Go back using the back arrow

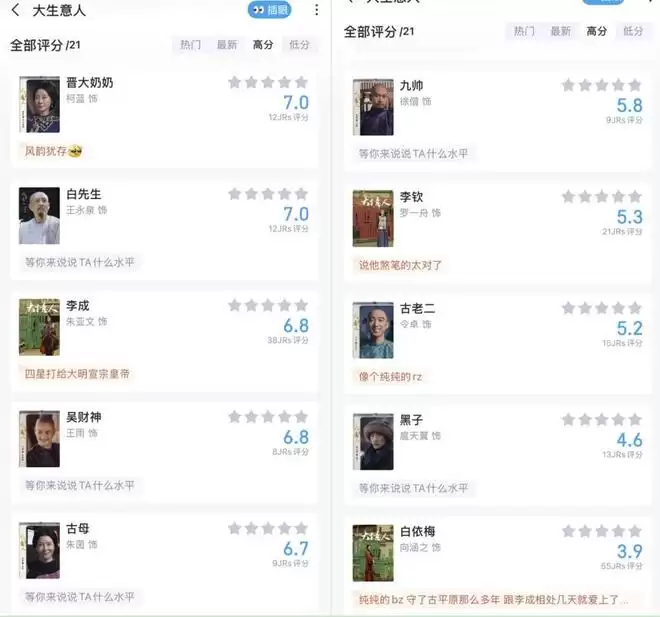coord(16,10)
